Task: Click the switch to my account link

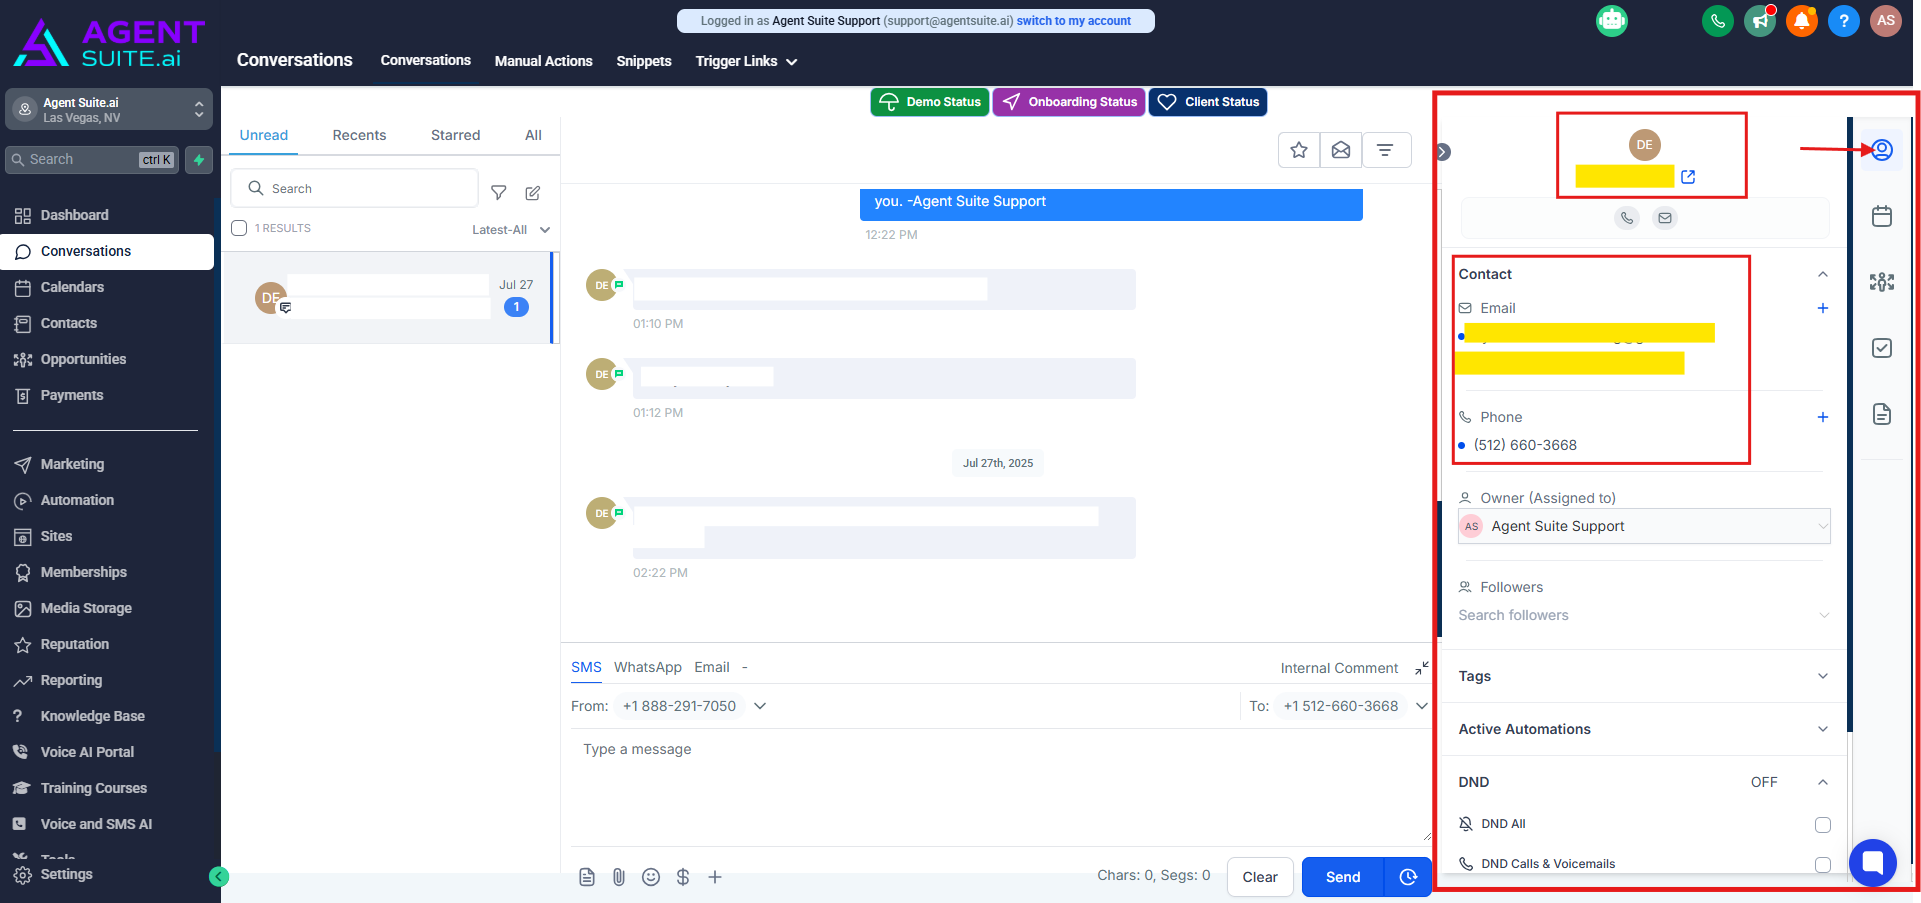Action: [1074, 21]
